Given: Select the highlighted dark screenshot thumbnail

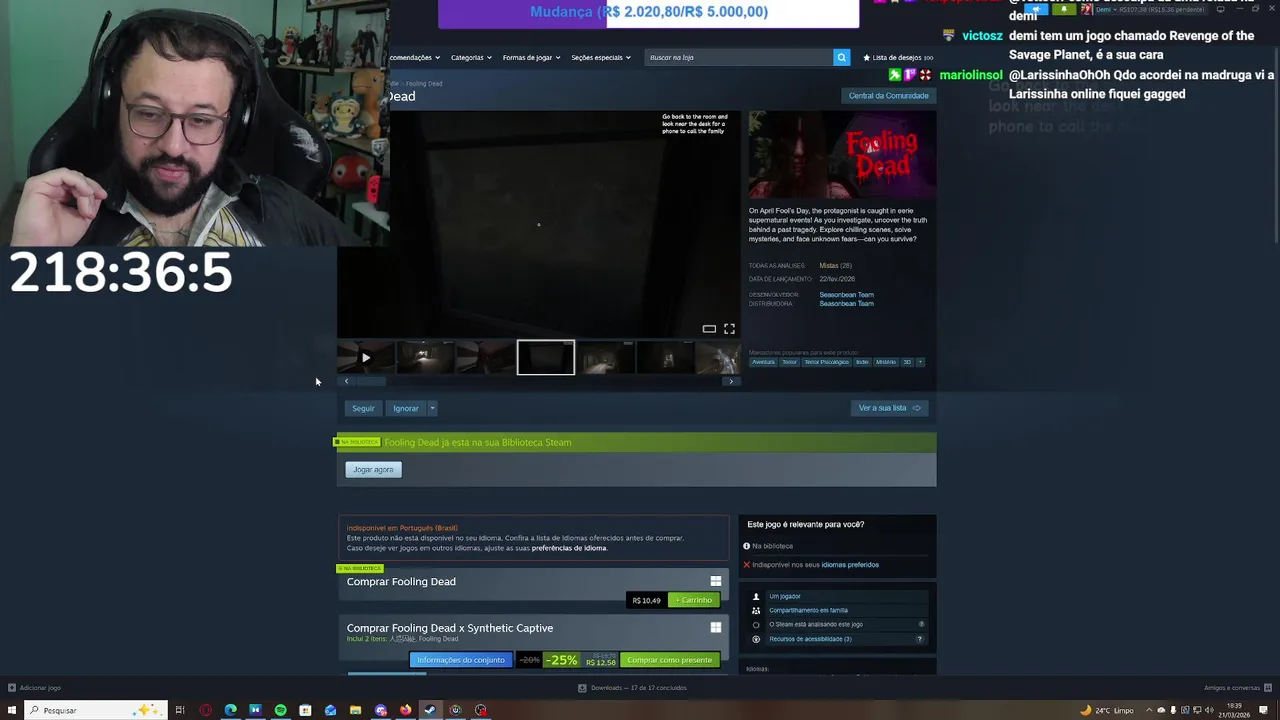Looking at the screenshot, I should coord(546,357).
